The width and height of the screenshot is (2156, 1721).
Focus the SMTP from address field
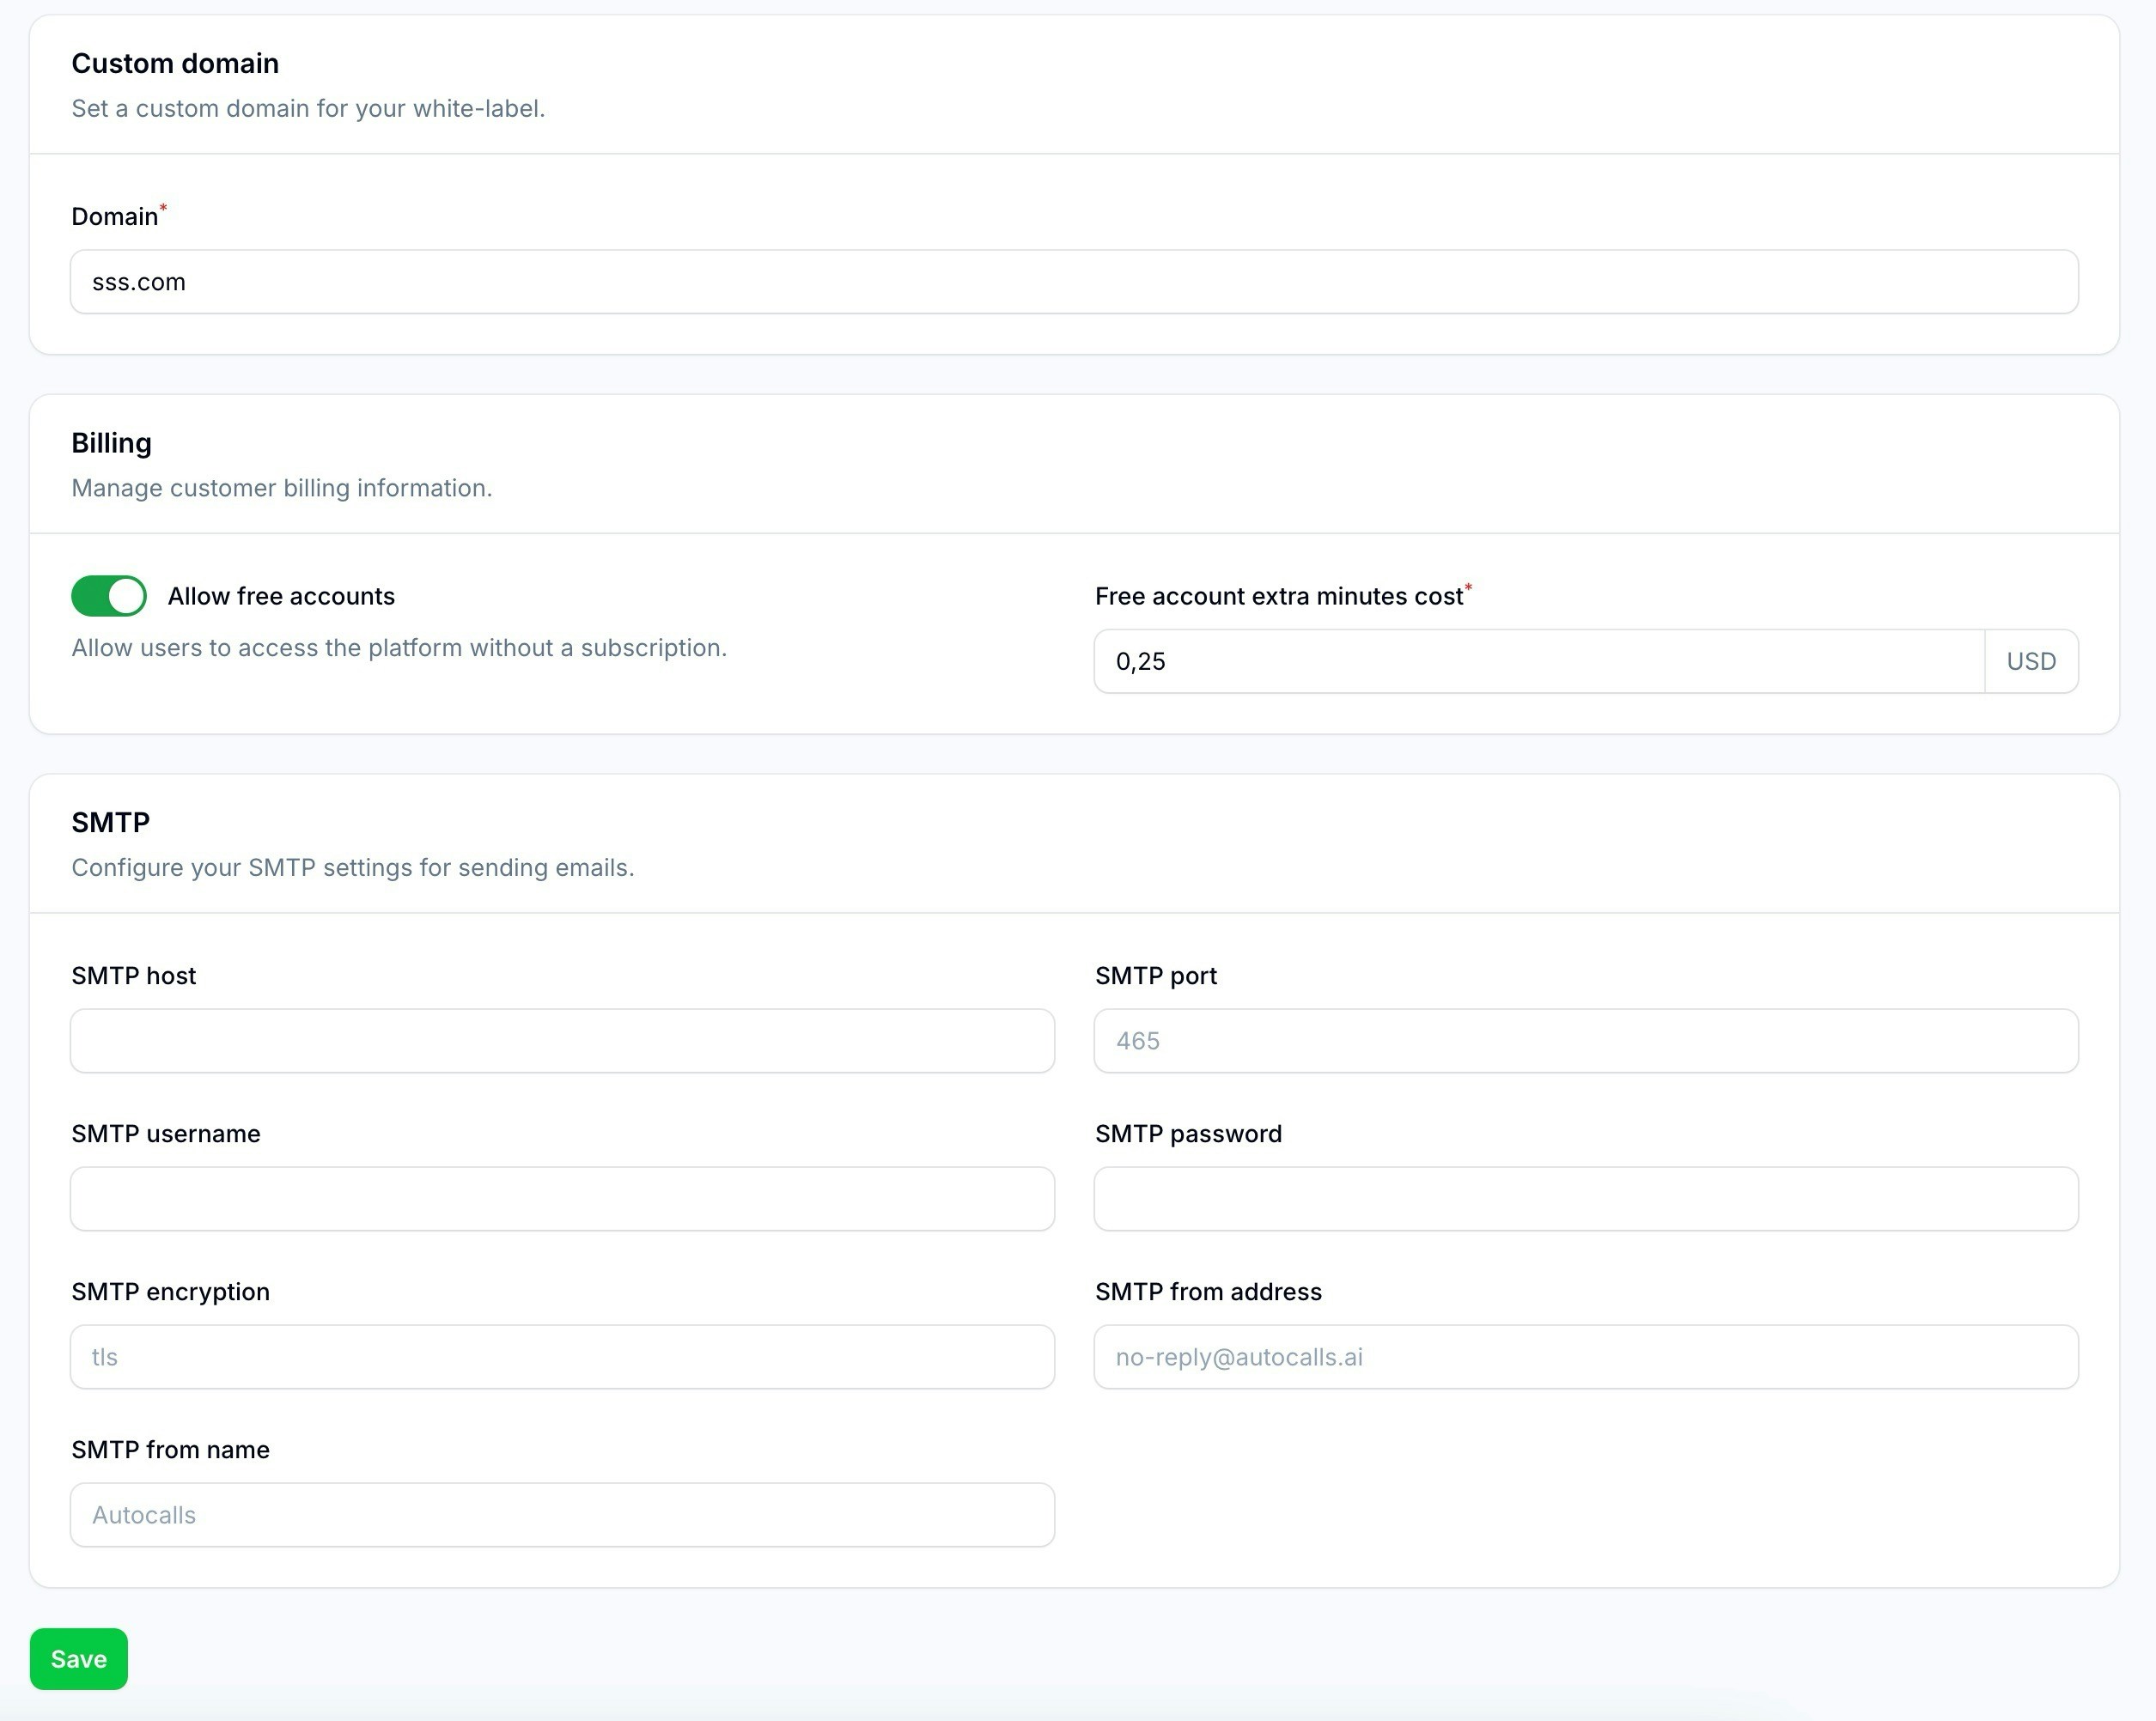pos(1586,1356)
